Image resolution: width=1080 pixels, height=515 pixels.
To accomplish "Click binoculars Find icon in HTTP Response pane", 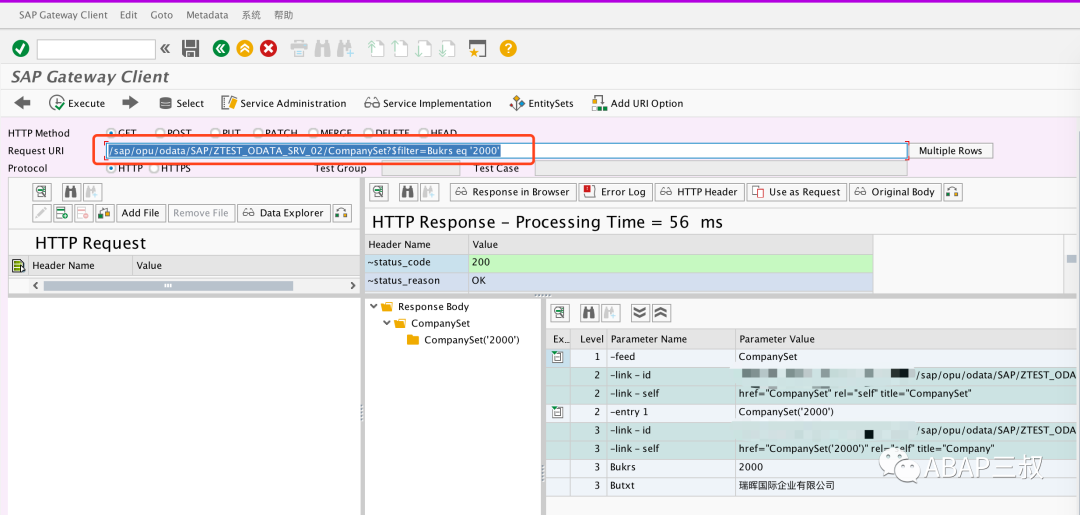I will tap(408, 191).
